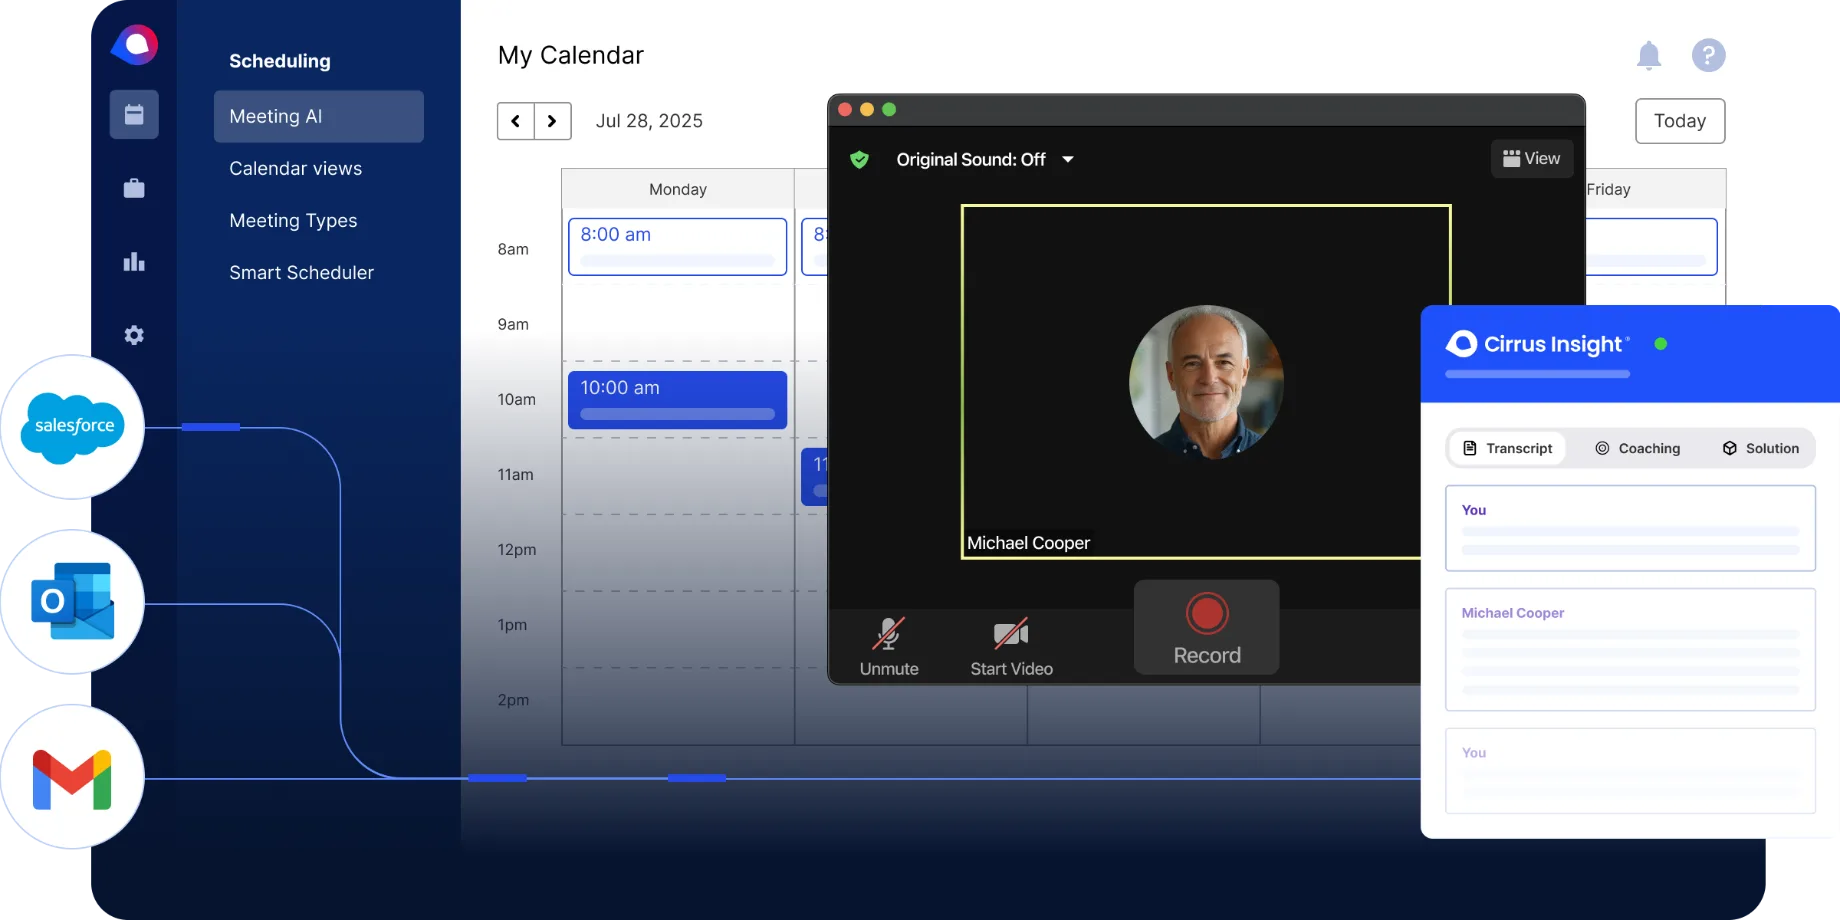The height and width of the screenshot is (920, 1840).
Task: Click the Gmail integration icon
Action: (73, 777)
